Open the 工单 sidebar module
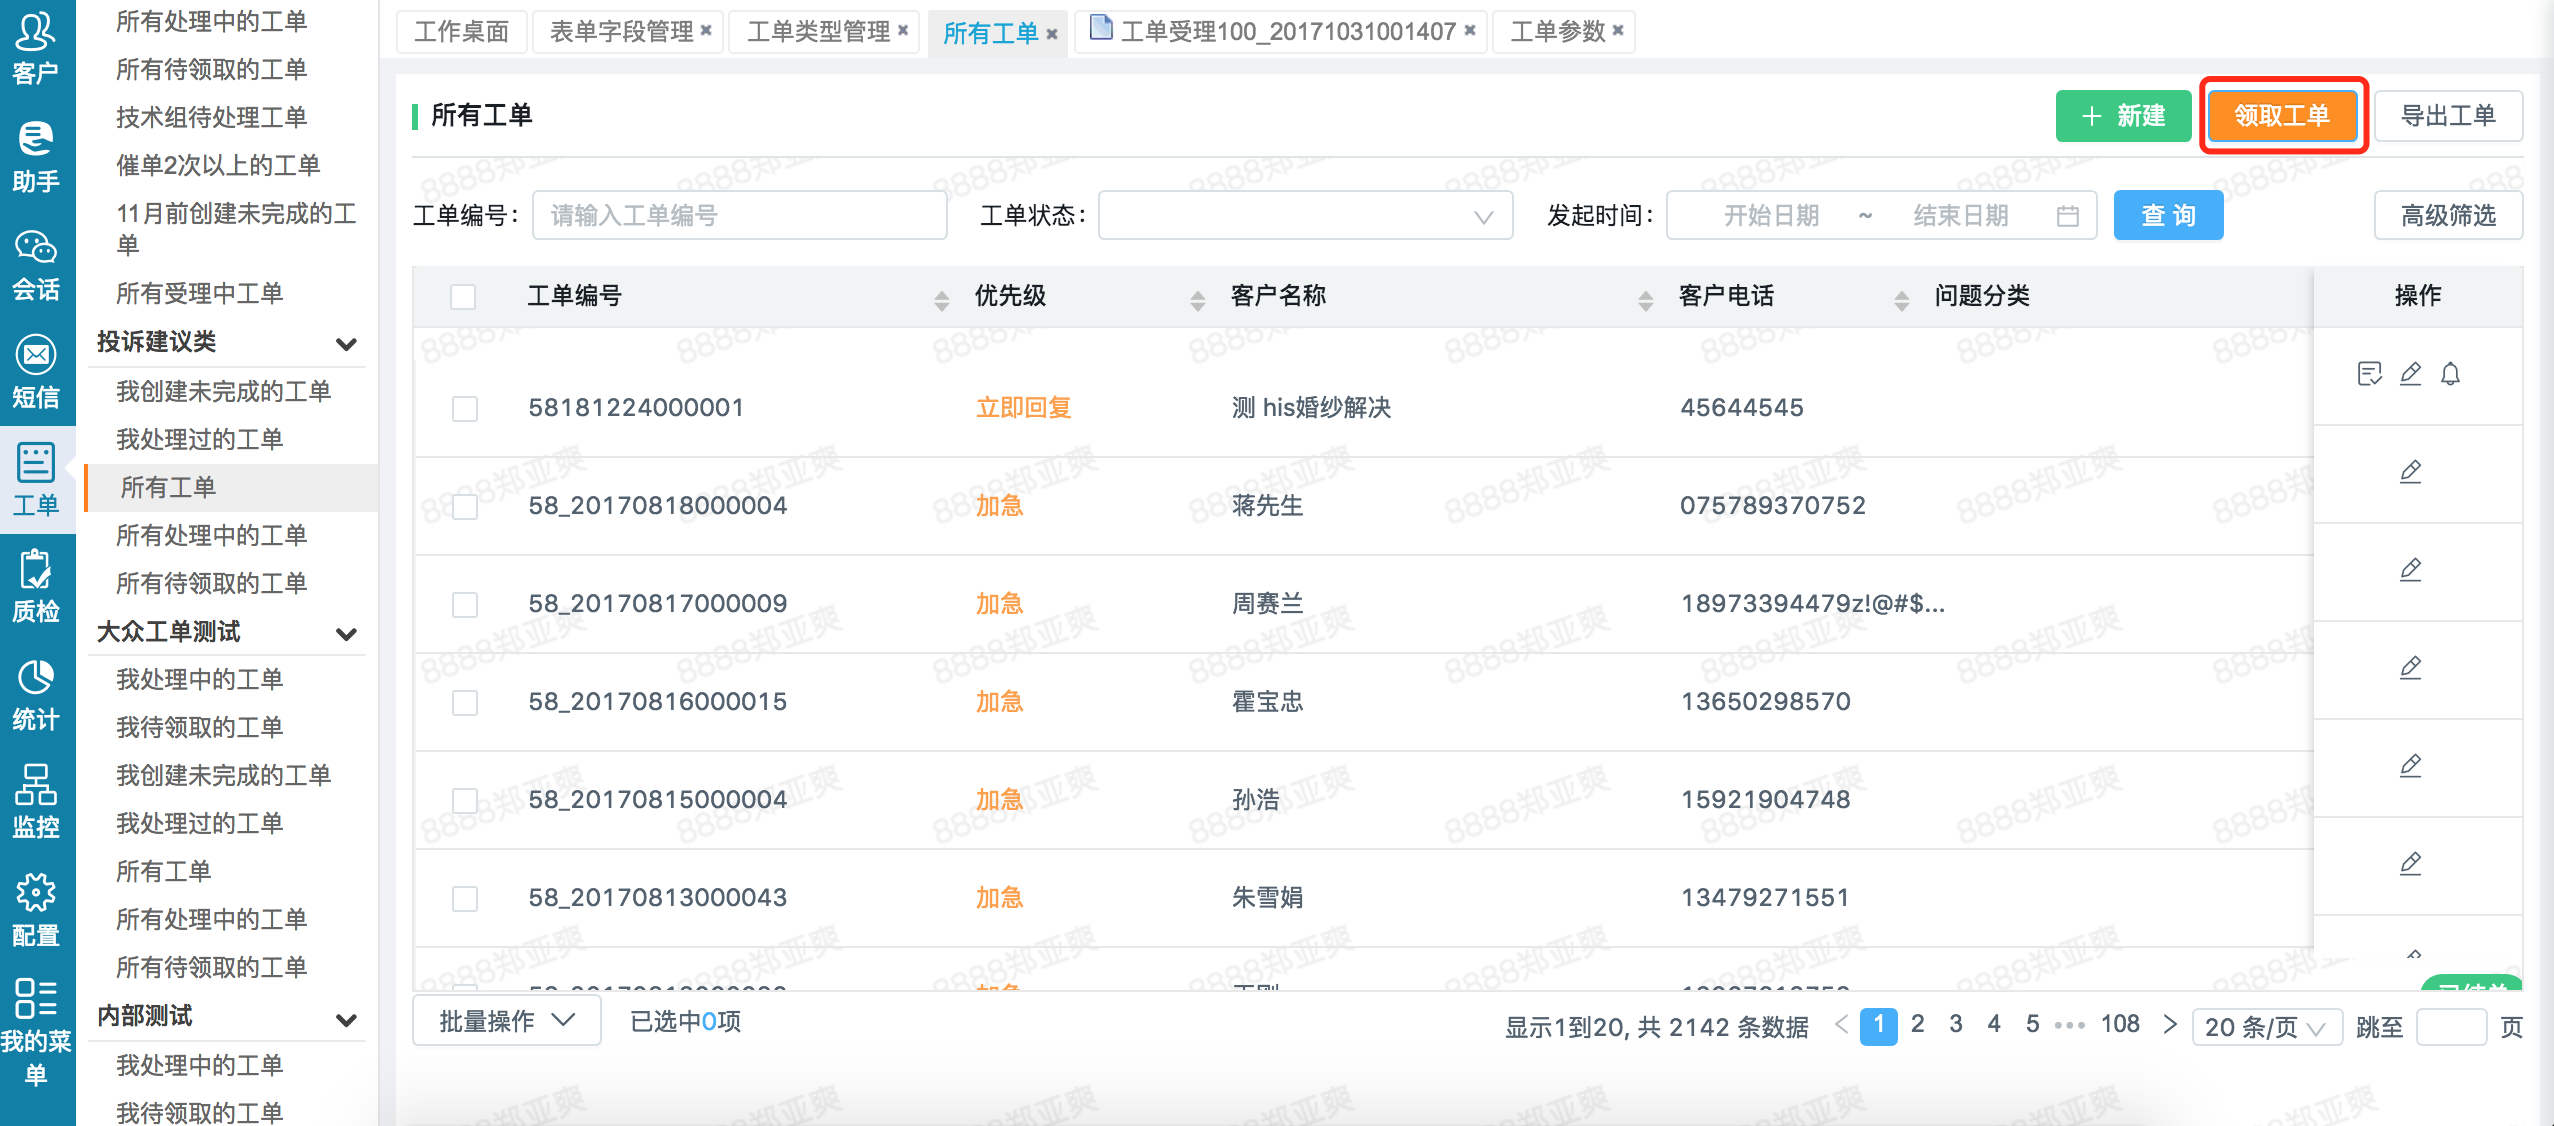 [x=36, y=479]
